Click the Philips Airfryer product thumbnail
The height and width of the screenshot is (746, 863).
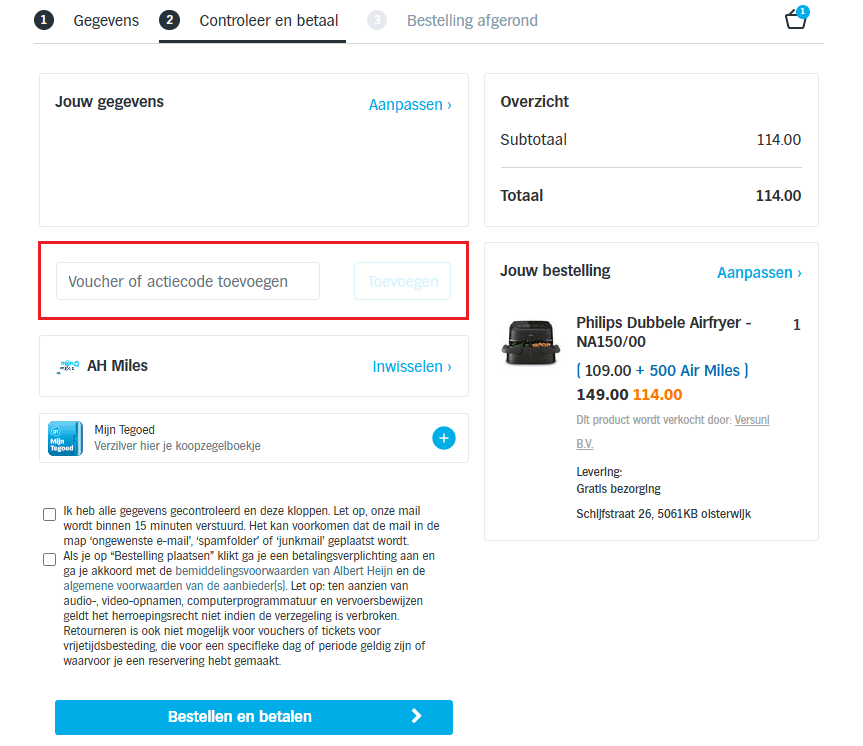(531, 344)
